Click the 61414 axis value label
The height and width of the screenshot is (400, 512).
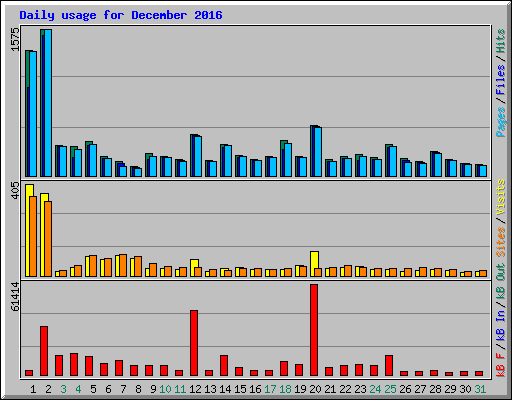click(x=15, y=297)
